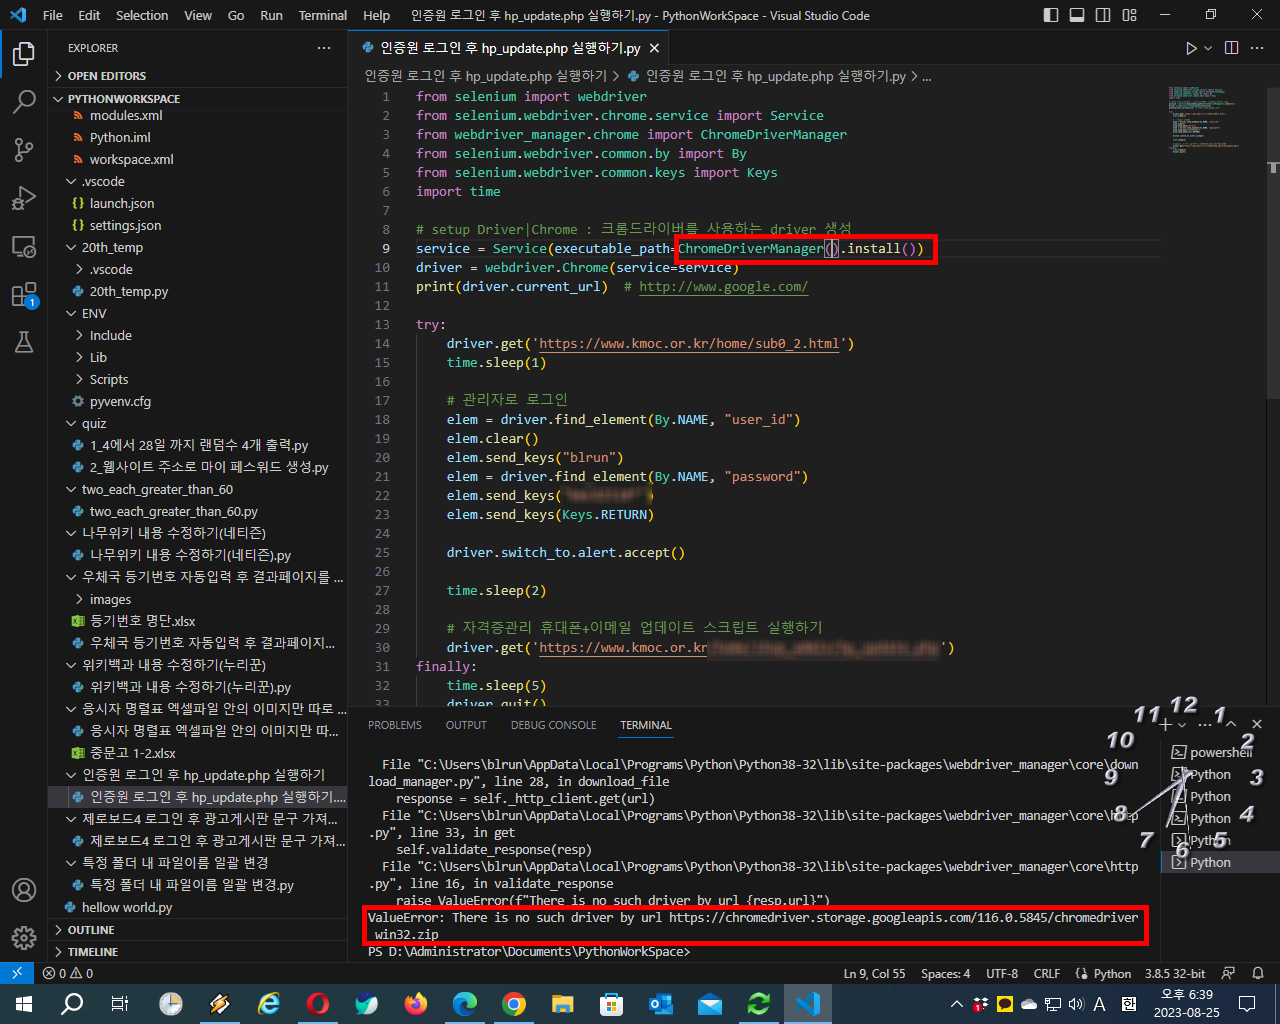Open Customize Layout button
Viewport: 1280px width, 1024px height.
click(1130, 15)
